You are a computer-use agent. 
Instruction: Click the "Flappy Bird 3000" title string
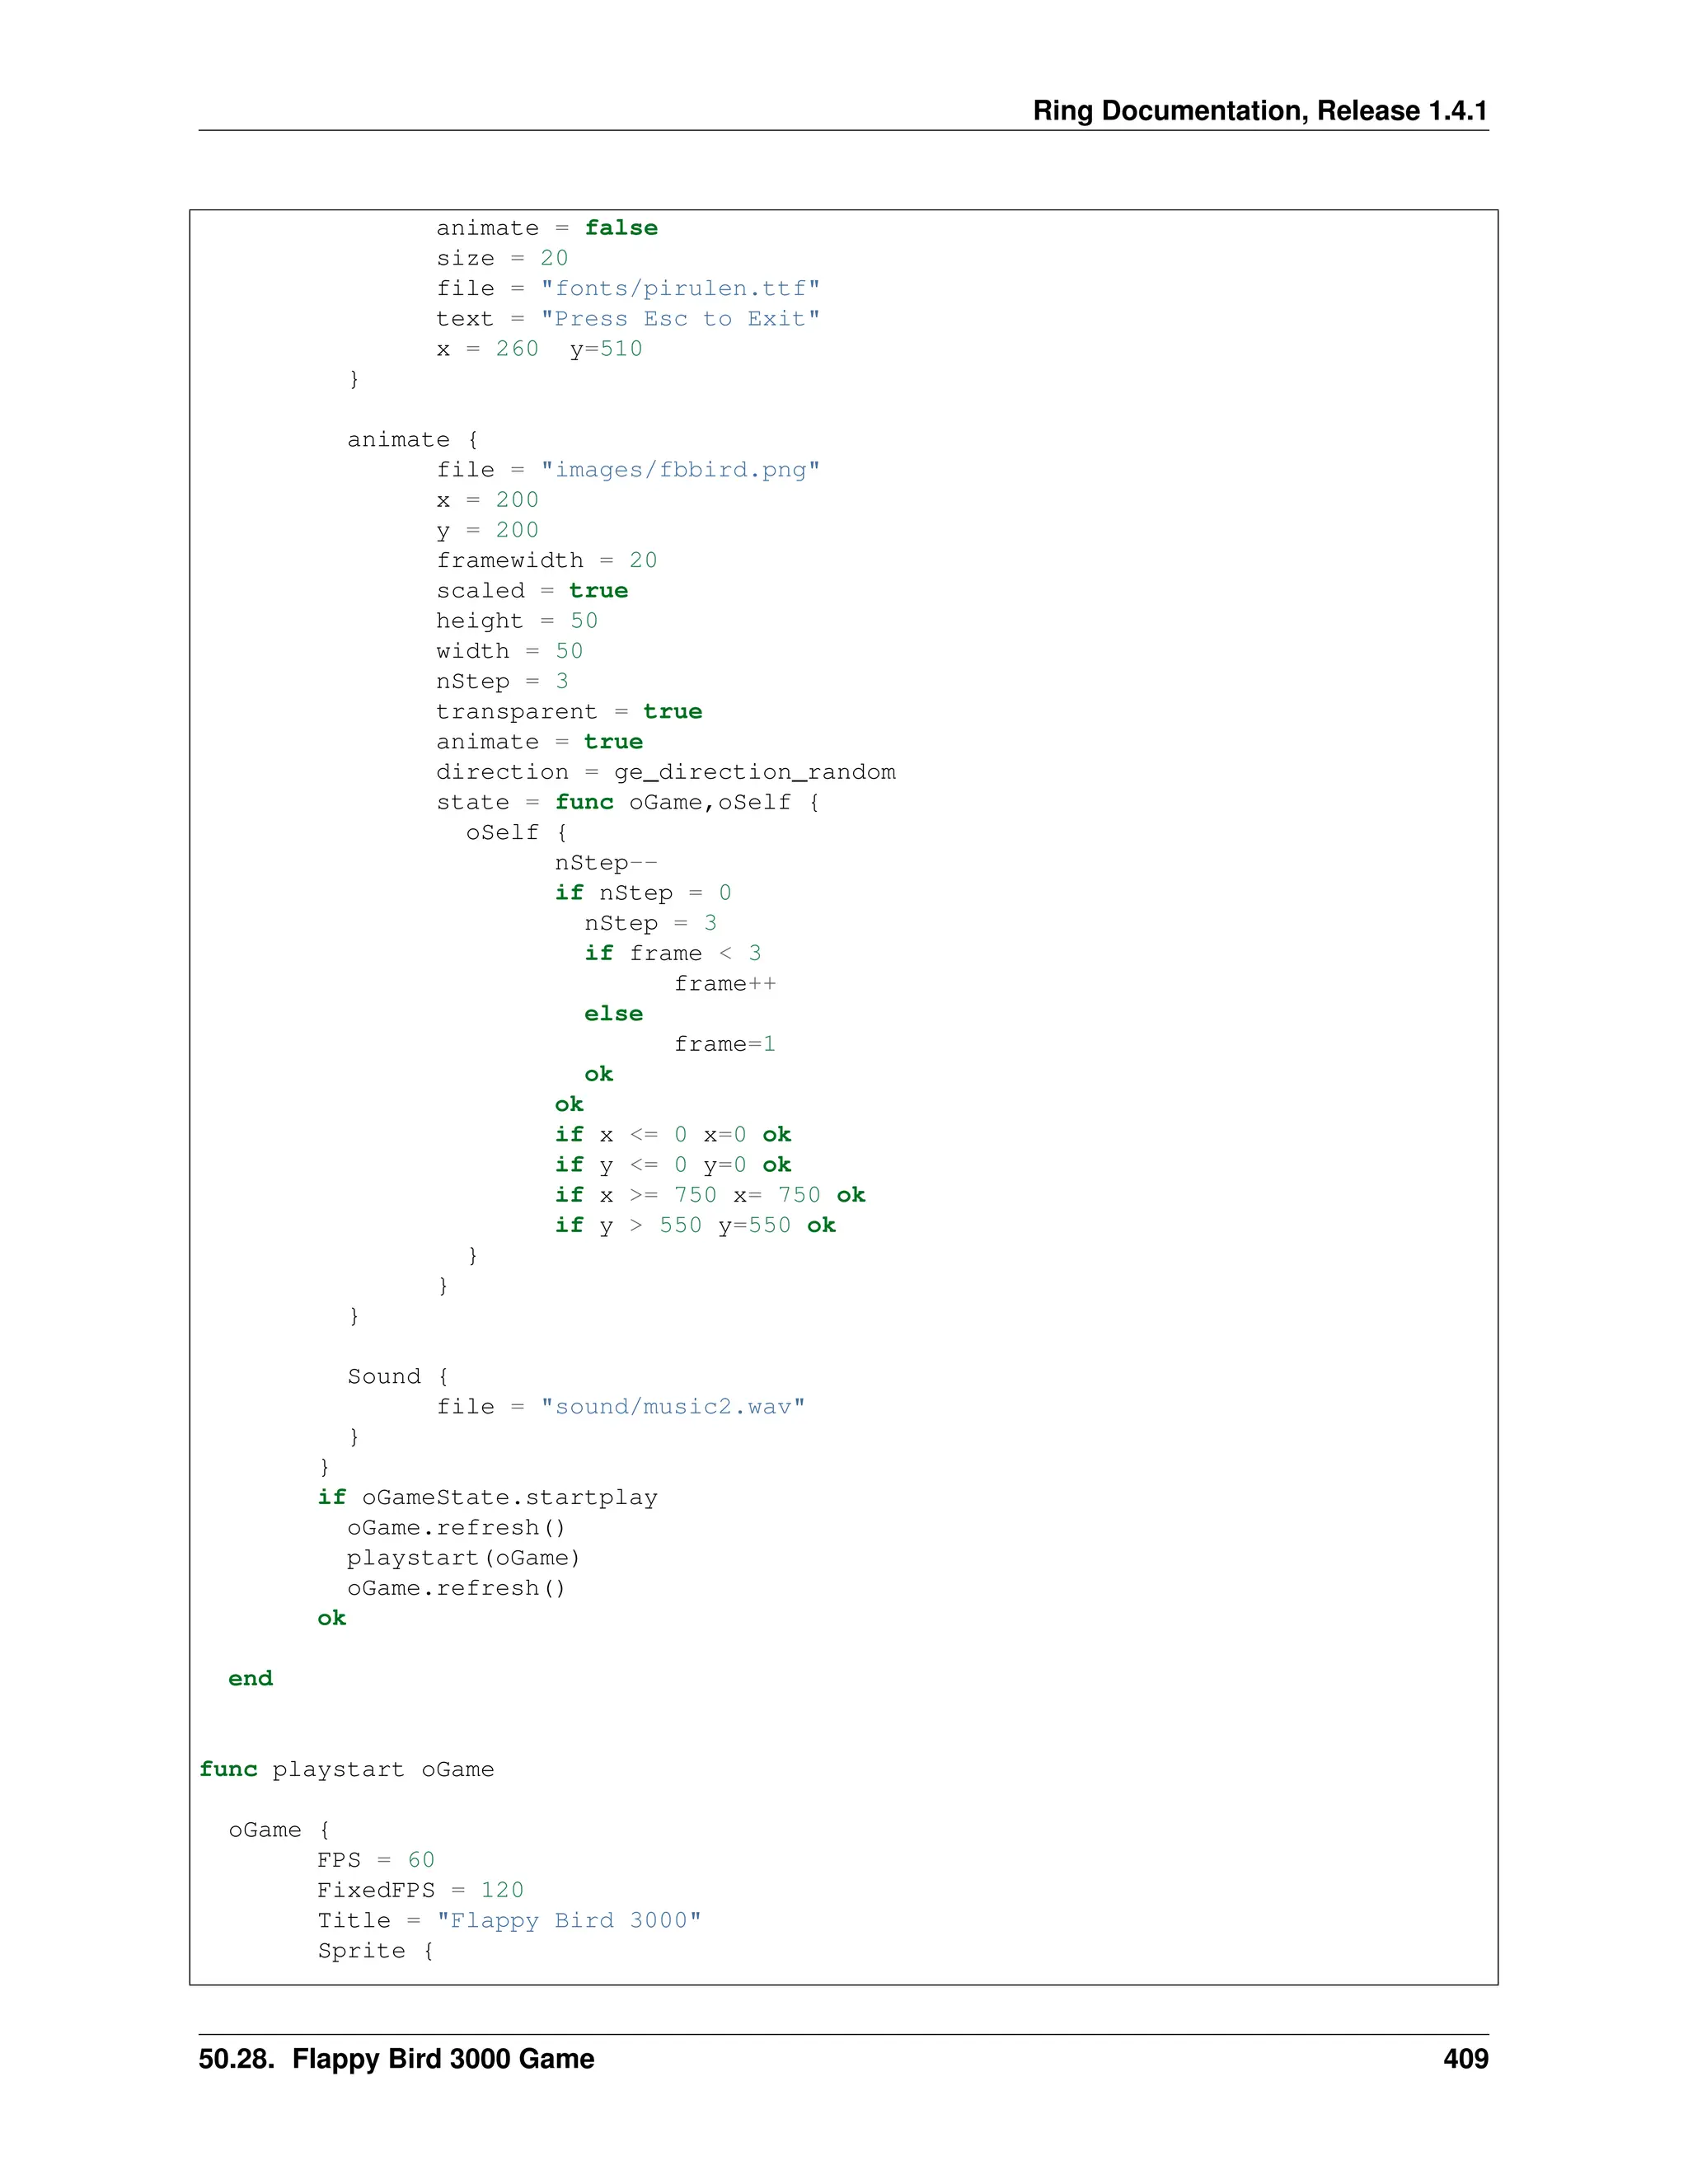coord(569,1920)
